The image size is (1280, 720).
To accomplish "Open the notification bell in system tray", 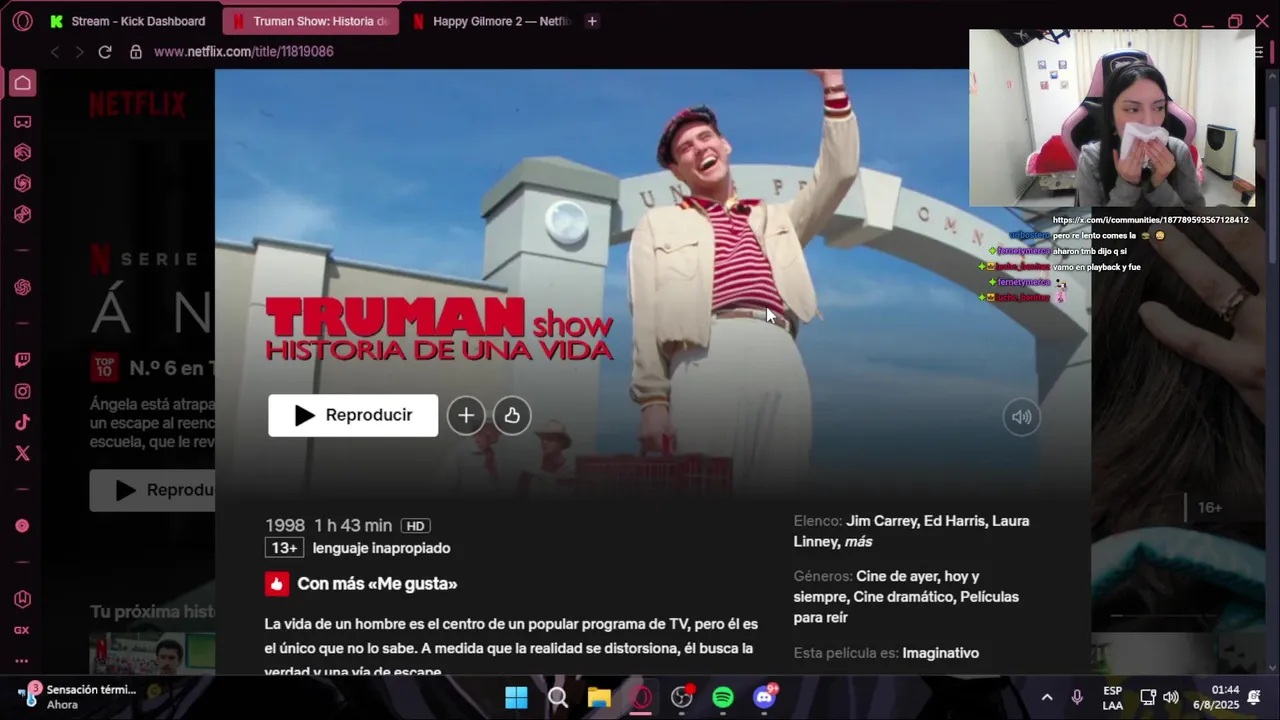I will coord(1254,697).
